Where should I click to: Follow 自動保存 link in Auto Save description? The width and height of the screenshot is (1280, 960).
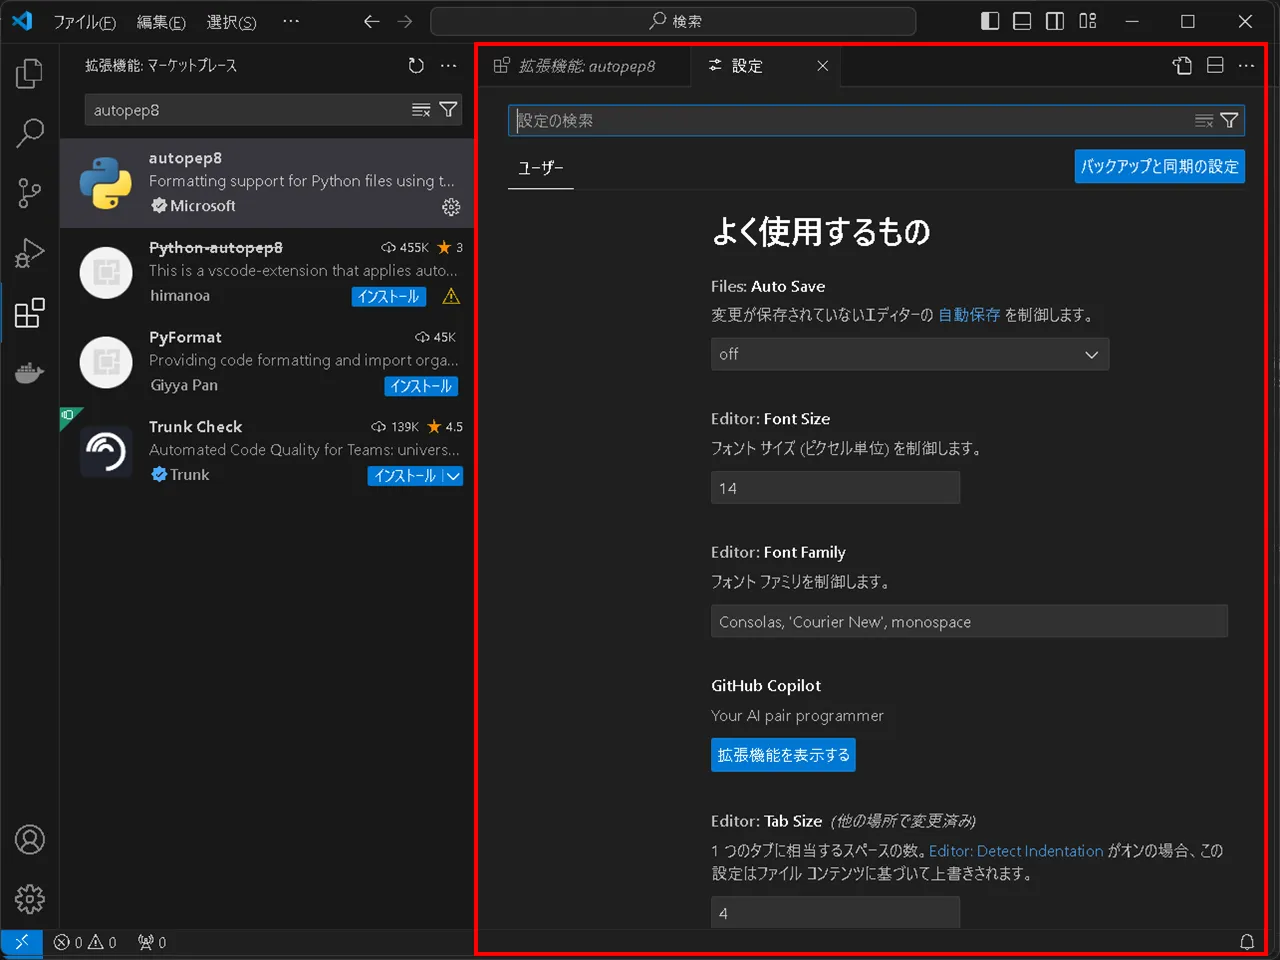pyautogui.click(x=969, y=315)
